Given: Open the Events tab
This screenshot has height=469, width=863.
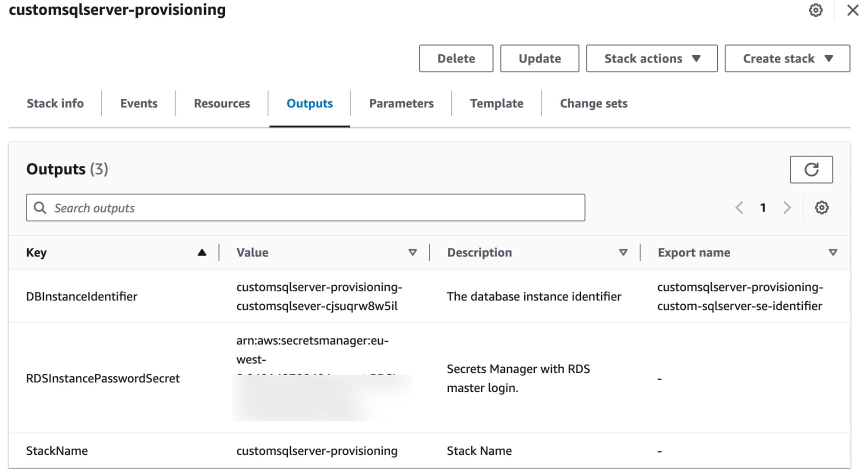Looking at the screenshot, I should [139, 103].
